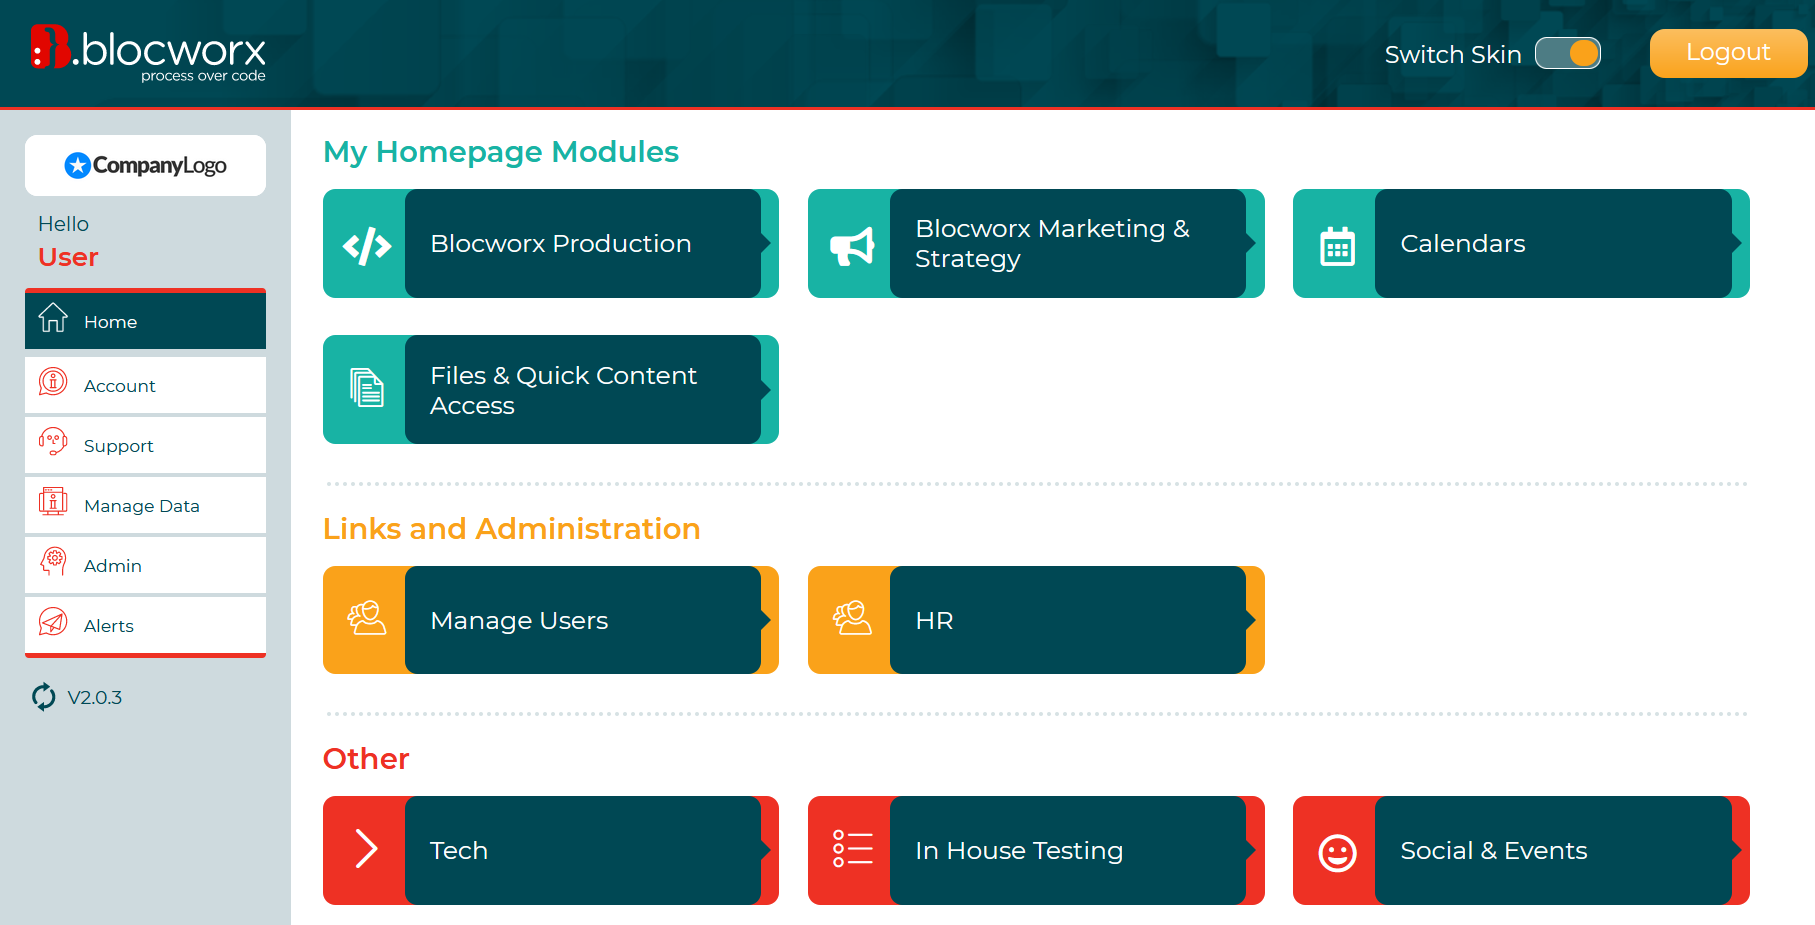The height and width of the screenshot is (925, 1815).
Task: Open the calendar icon on the Calendars module
Action: click(1336, 243)
